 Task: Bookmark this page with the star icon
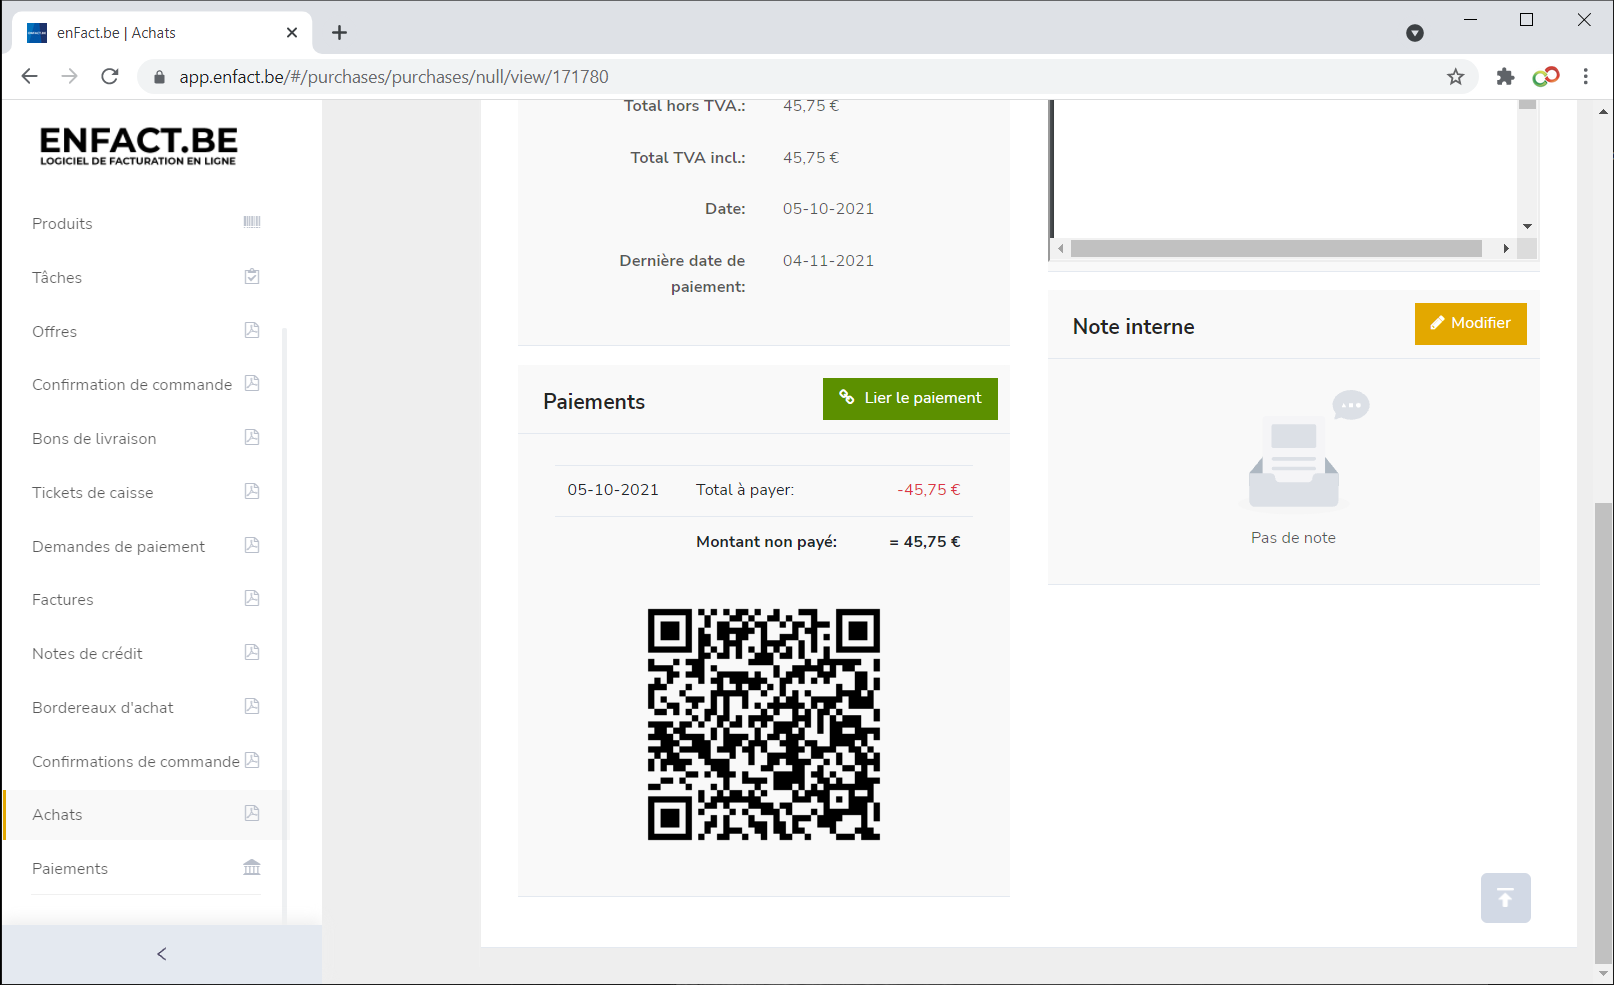tap(1455, 77)
